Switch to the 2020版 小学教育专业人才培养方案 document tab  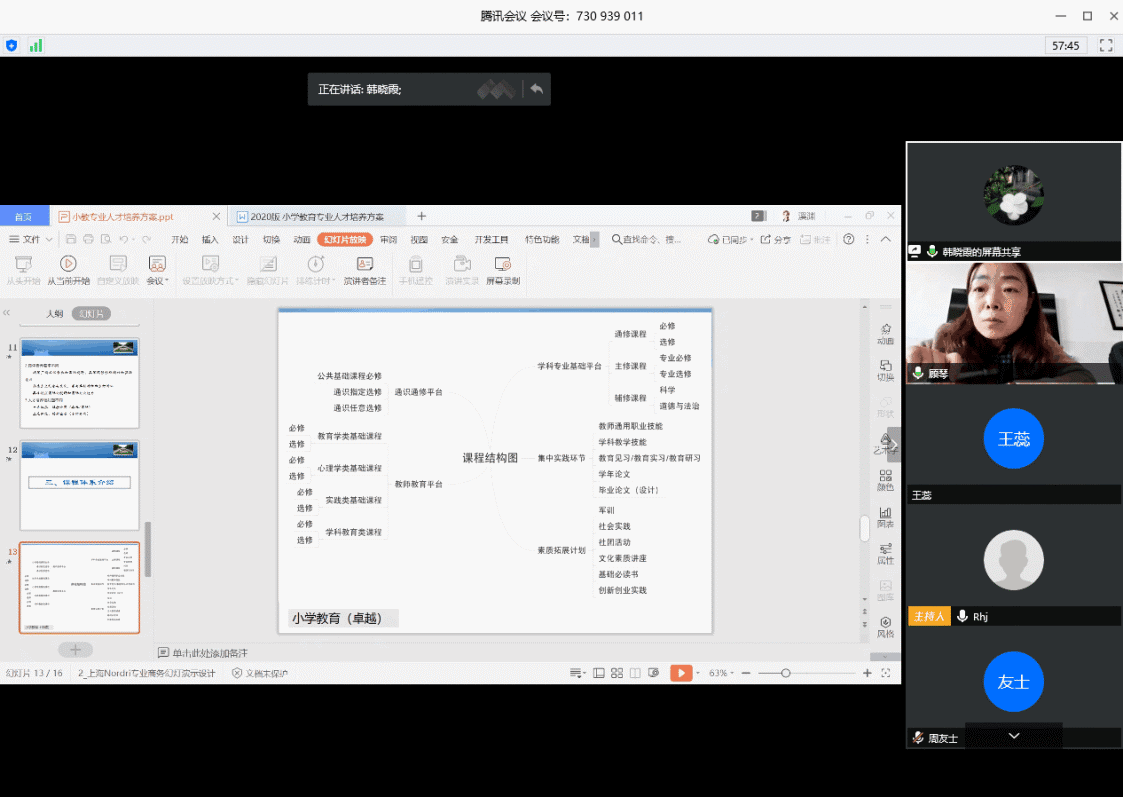click(x=317, y=216)
